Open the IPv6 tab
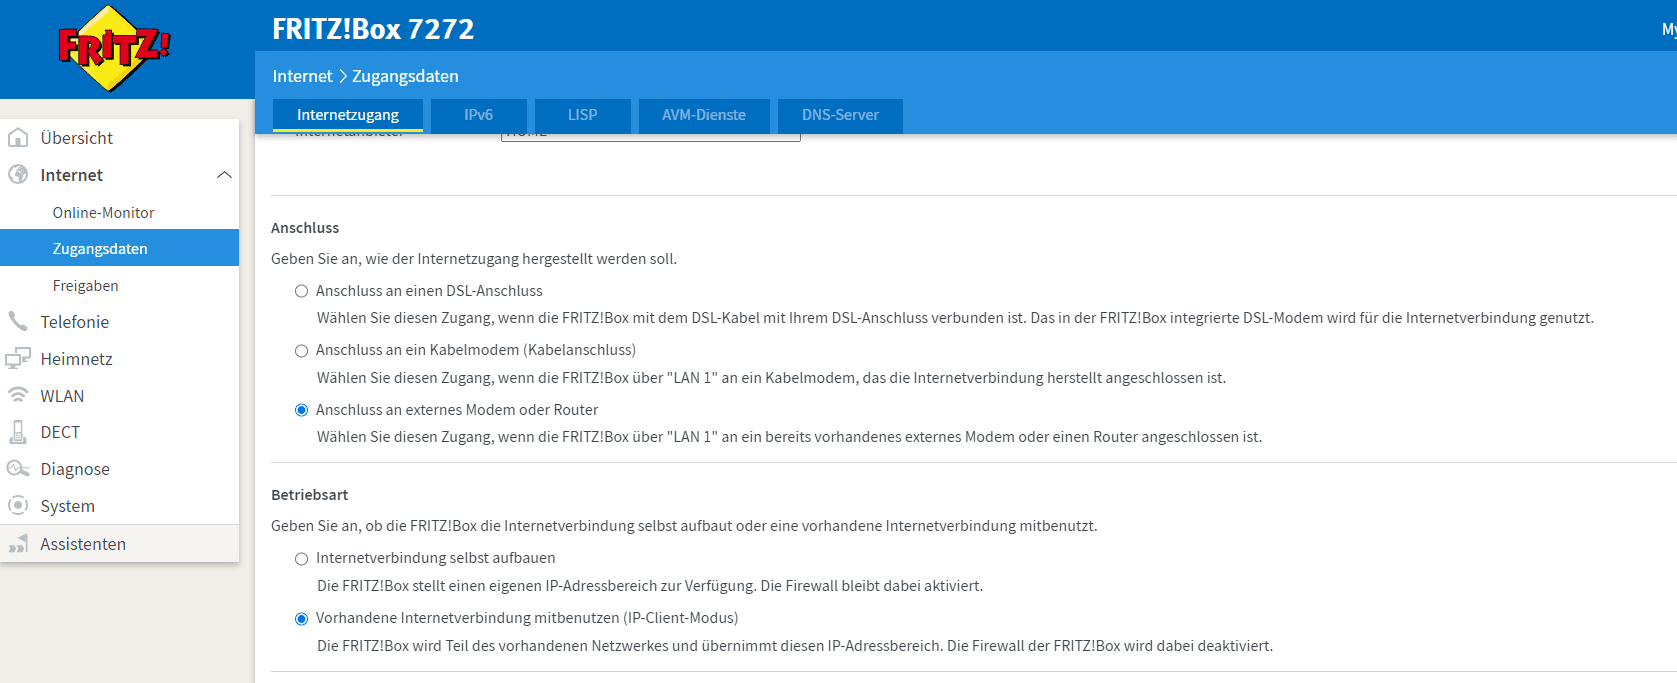 tap(479, 115)
